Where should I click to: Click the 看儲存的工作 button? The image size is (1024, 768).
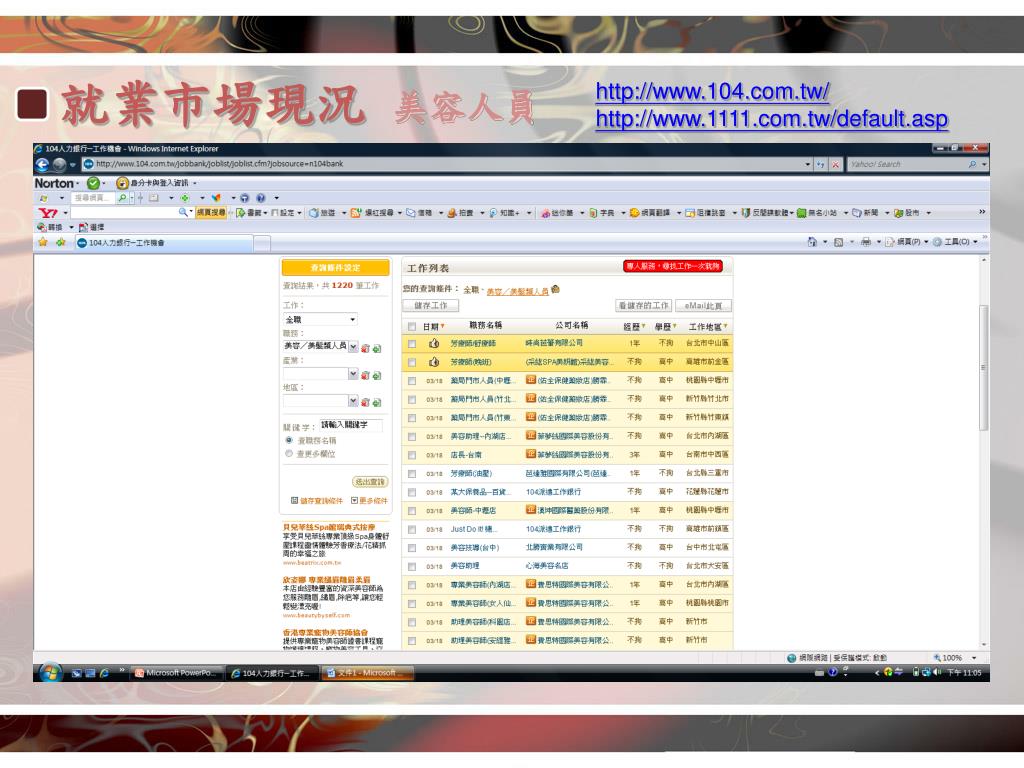point(643,305)
